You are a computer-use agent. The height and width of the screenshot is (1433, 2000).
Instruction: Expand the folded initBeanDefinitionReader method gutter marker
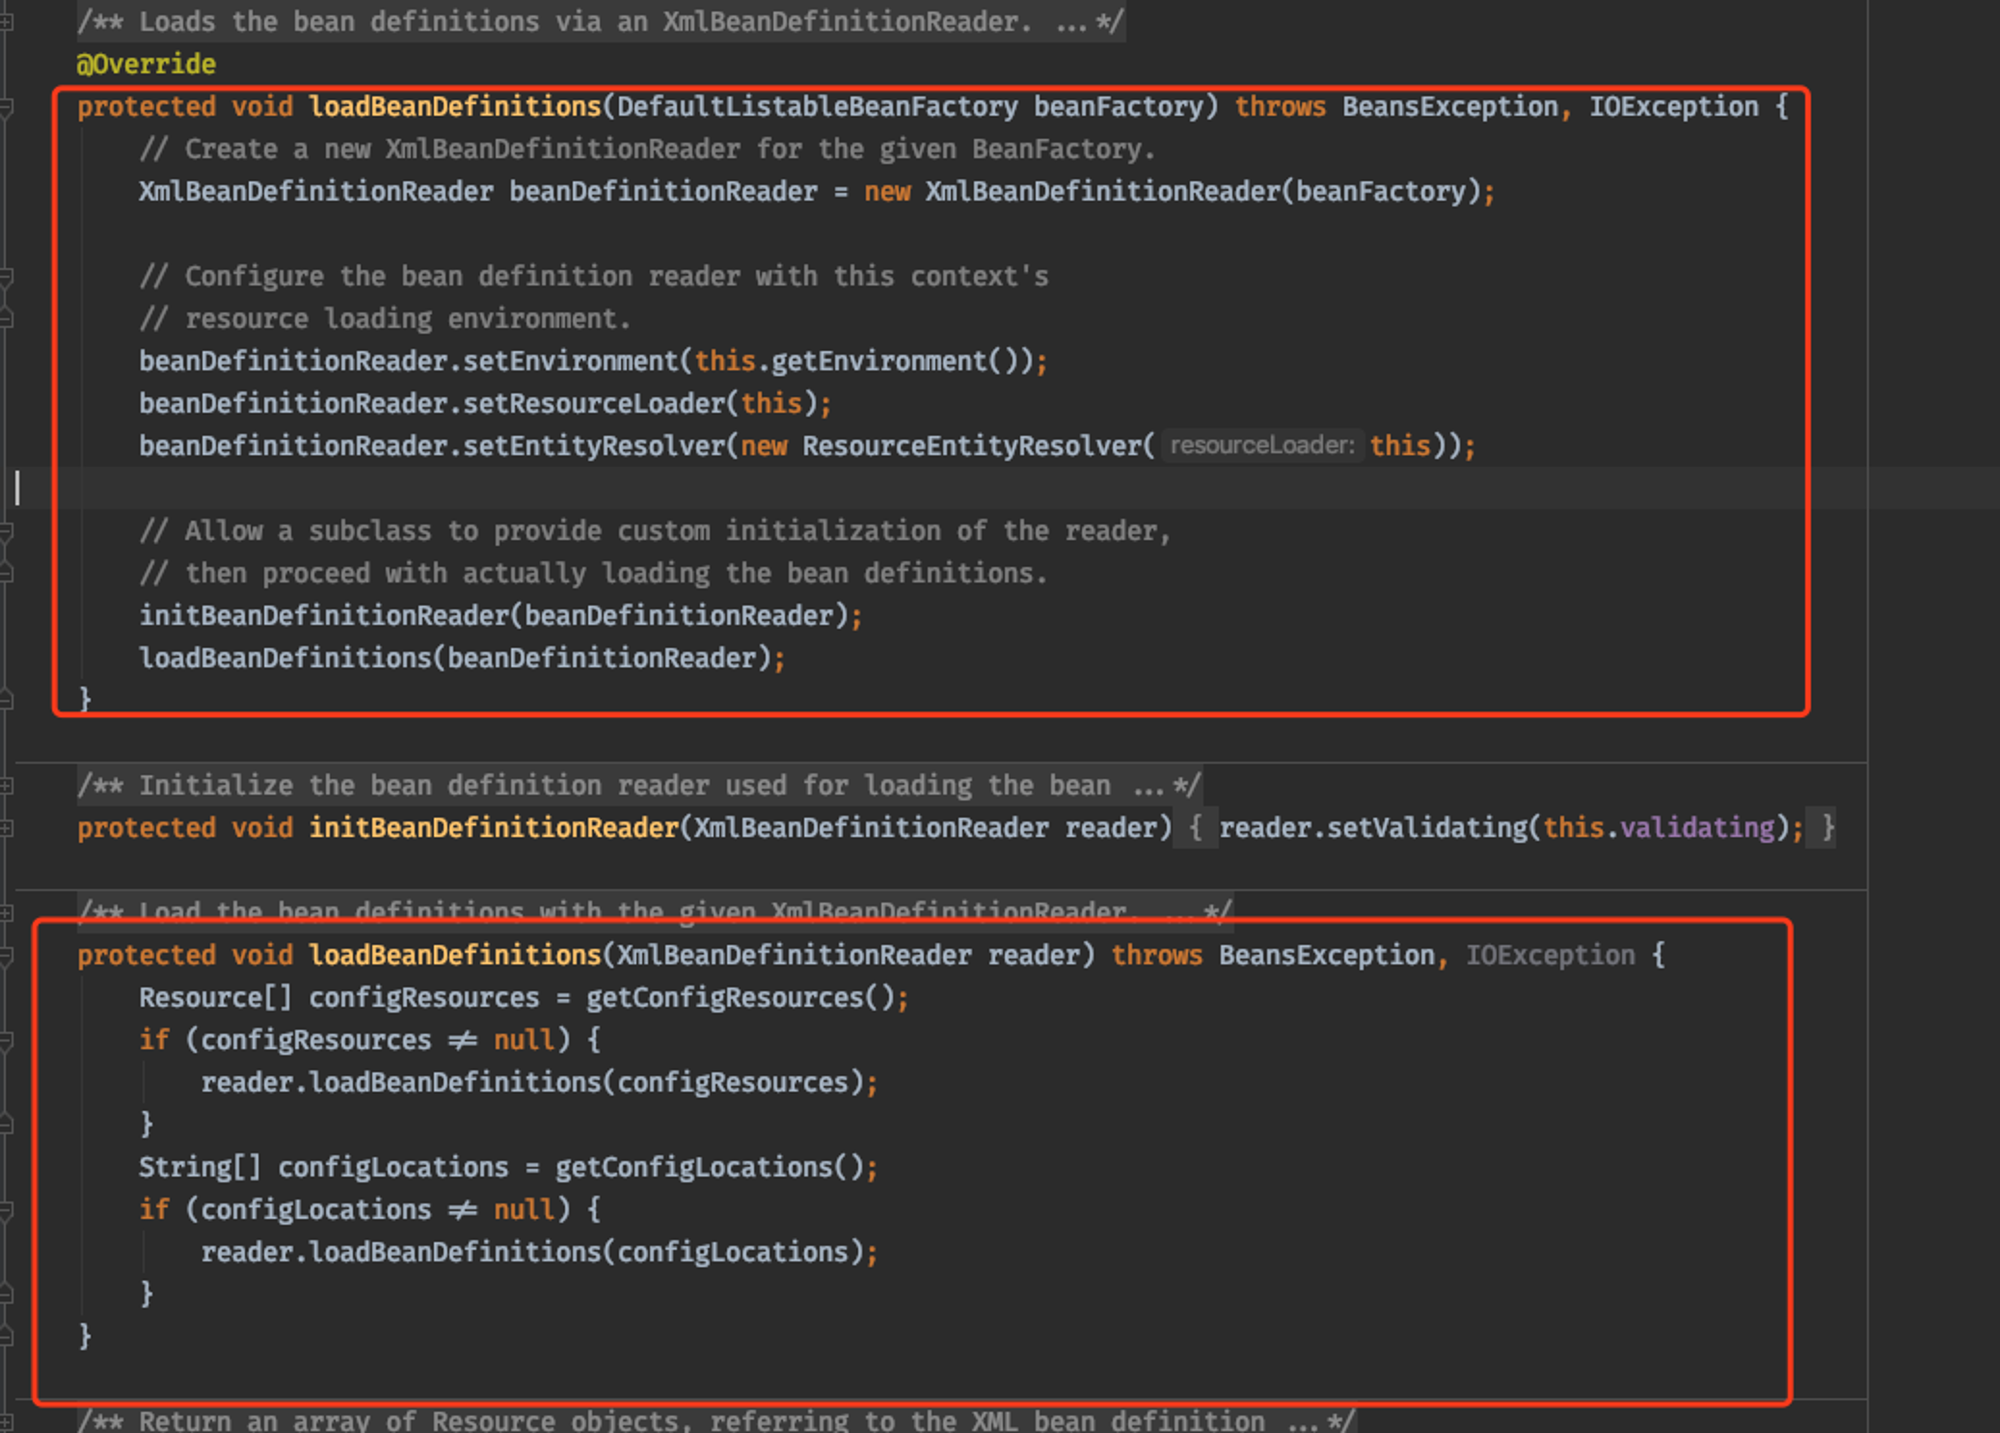pyautogui.click(x=5, y=828)
